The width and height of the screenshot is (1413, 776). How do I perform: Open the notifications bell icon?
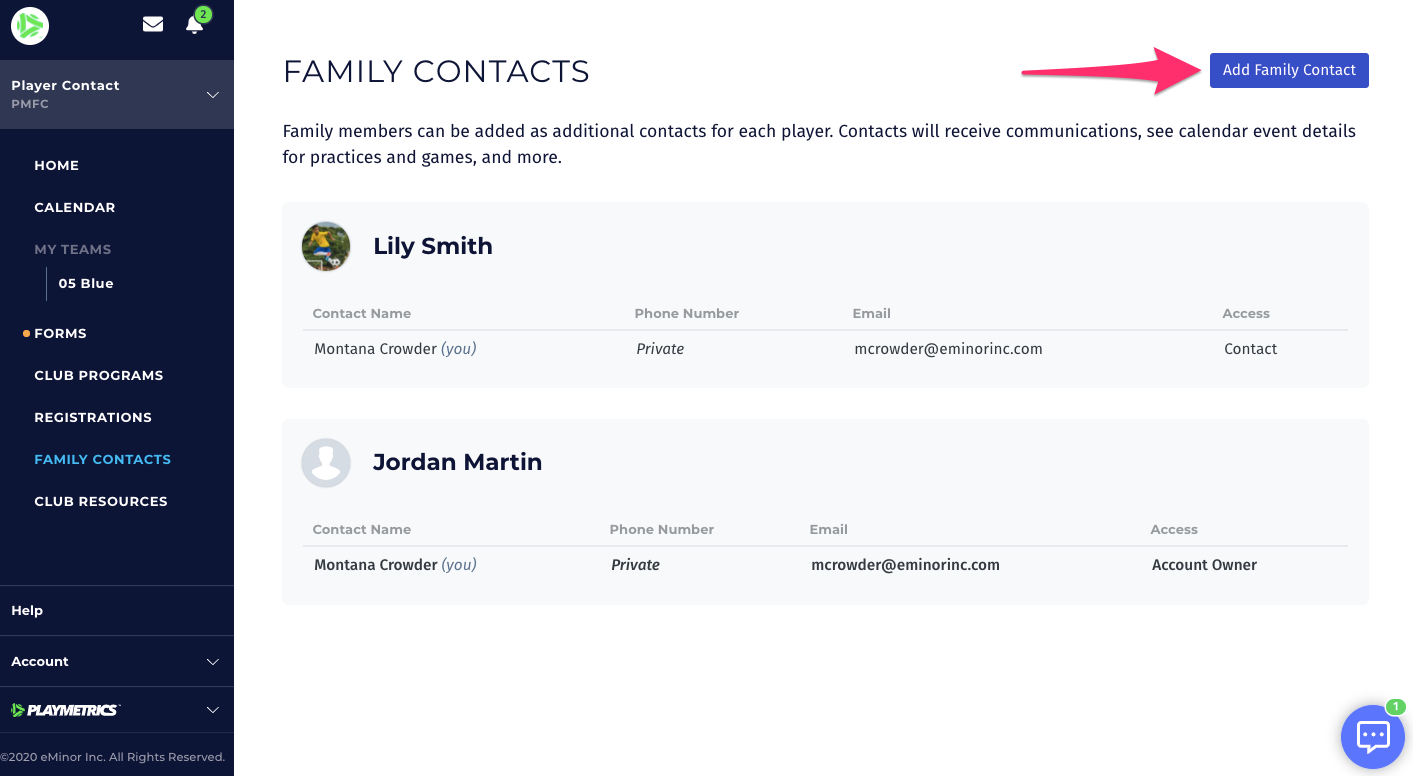[x=195, y=24]
